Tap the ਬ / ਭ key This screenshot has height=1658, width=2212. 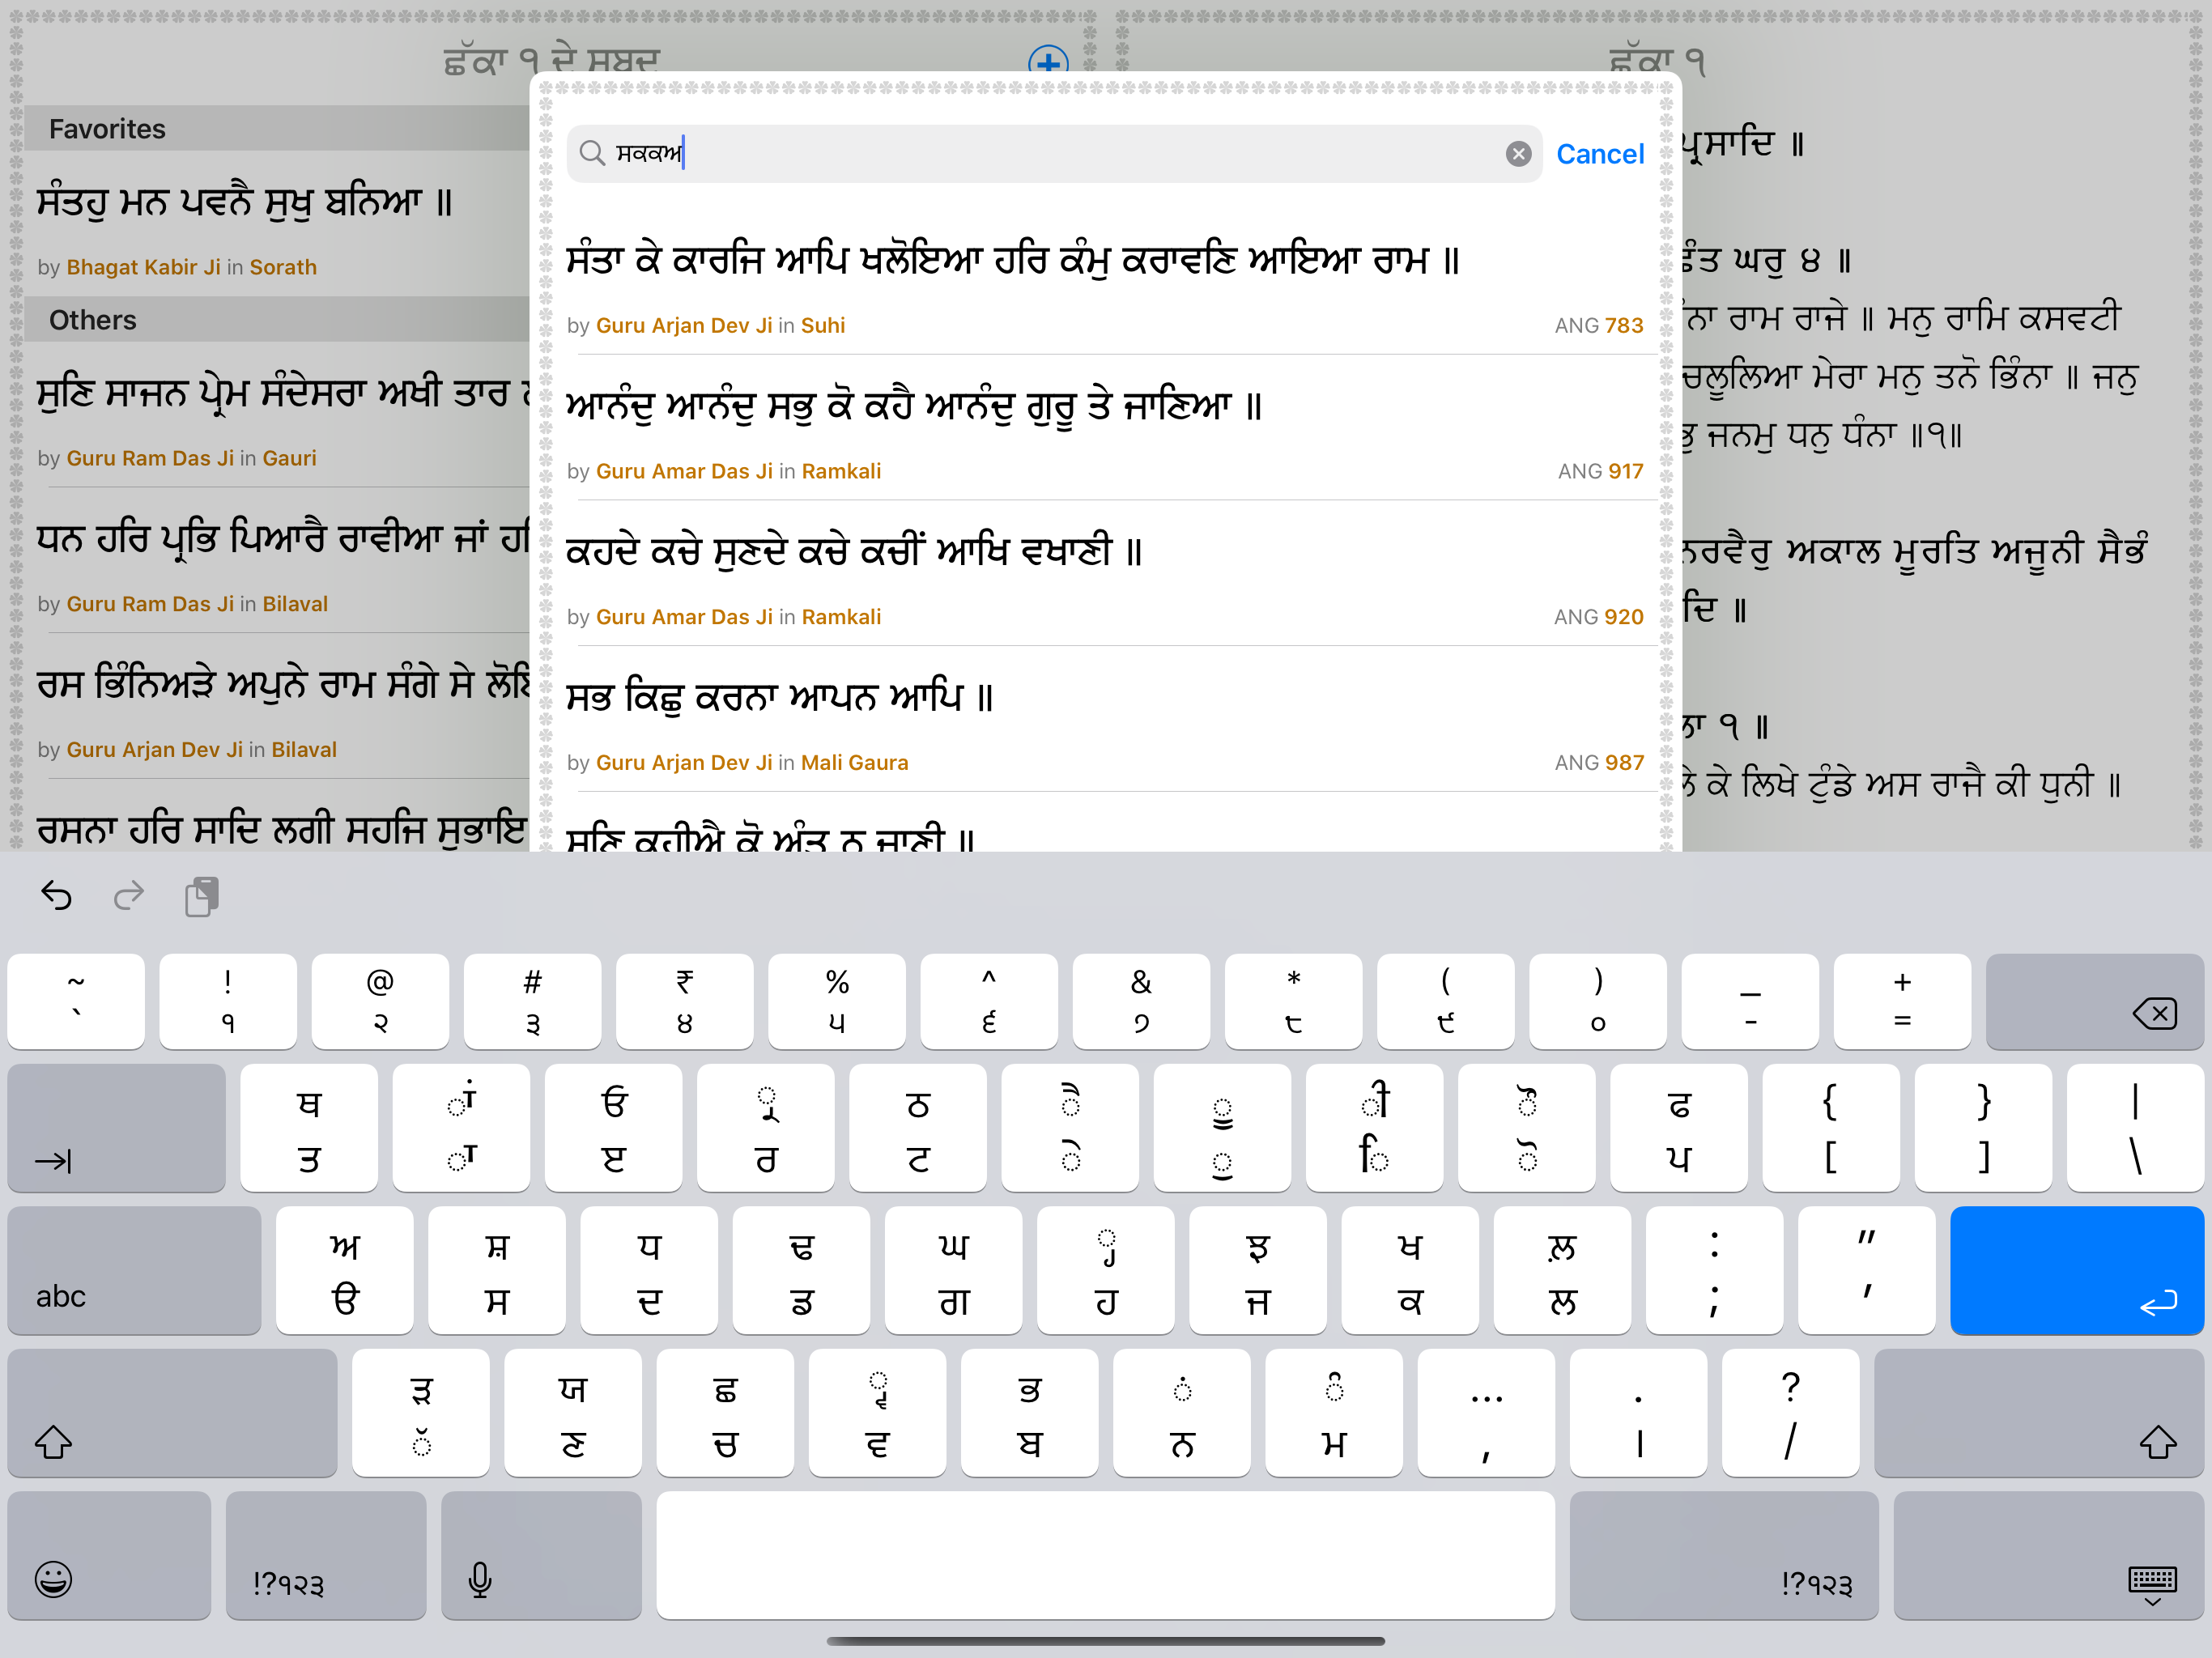[x=1030, y=1412]
